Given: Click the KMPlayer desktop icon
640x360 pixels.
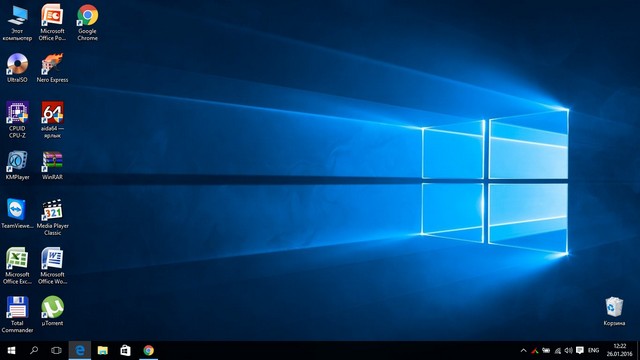Looking at the screenshot, I should pos(17,165).
